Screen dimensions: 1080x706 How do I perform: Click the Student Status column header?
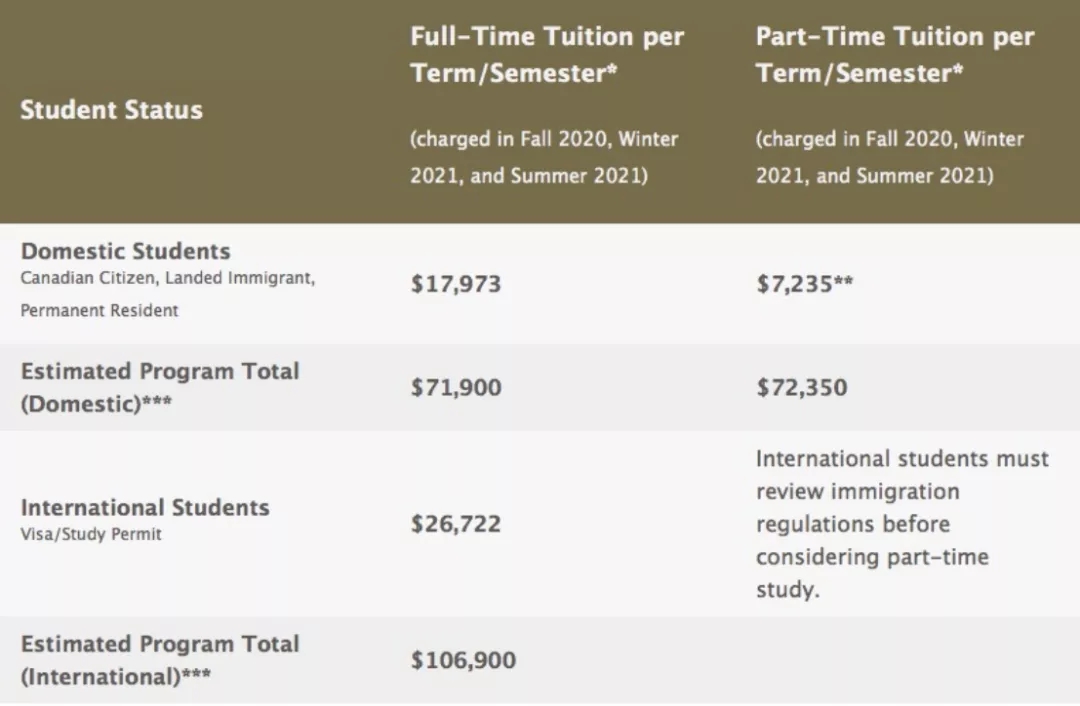click(x=111, y=110)
